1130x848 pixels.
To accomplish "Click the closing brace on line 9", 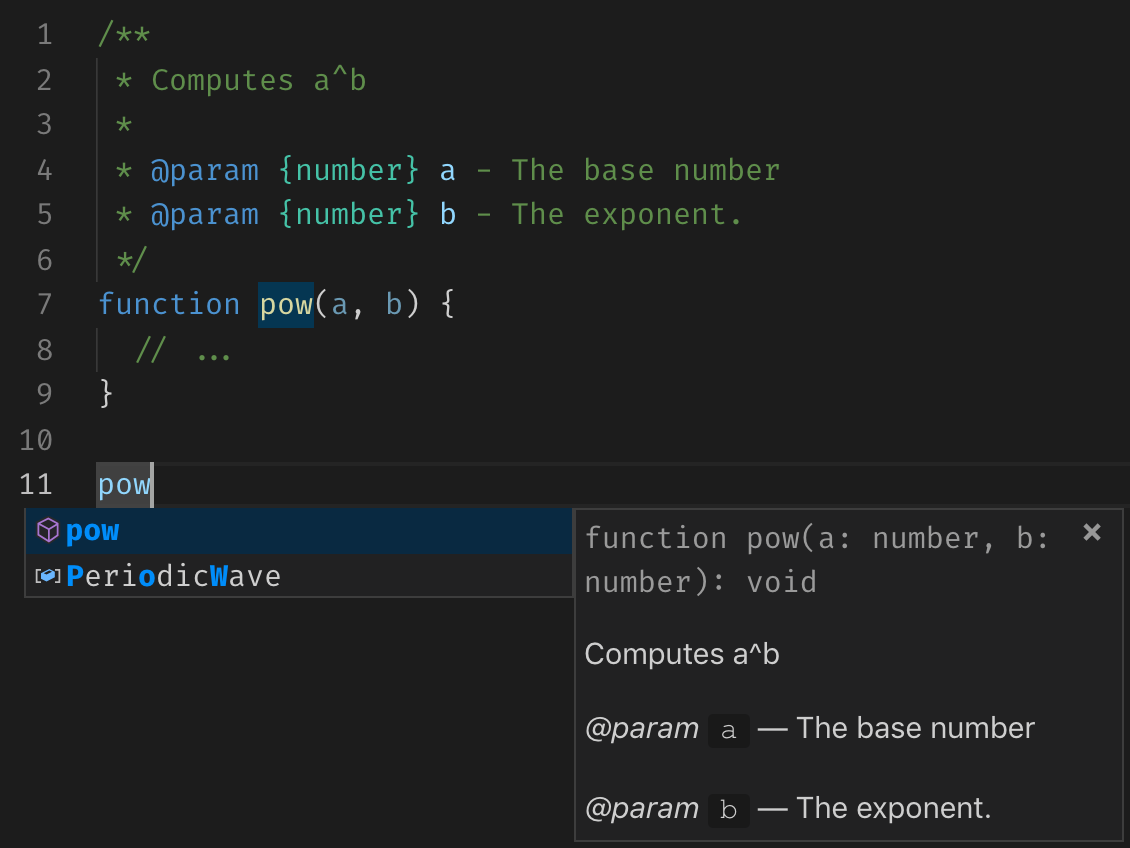I will pos(106,394).
